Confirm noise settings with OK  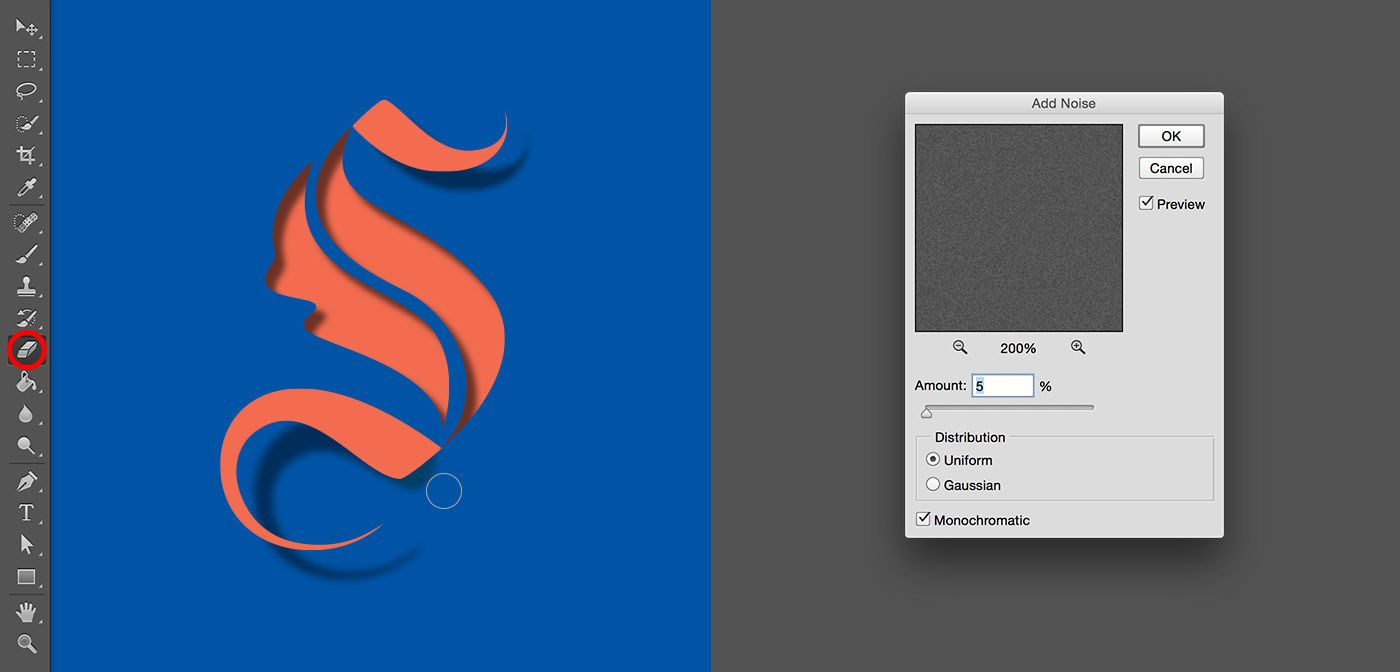click(x=1170, y=136)
